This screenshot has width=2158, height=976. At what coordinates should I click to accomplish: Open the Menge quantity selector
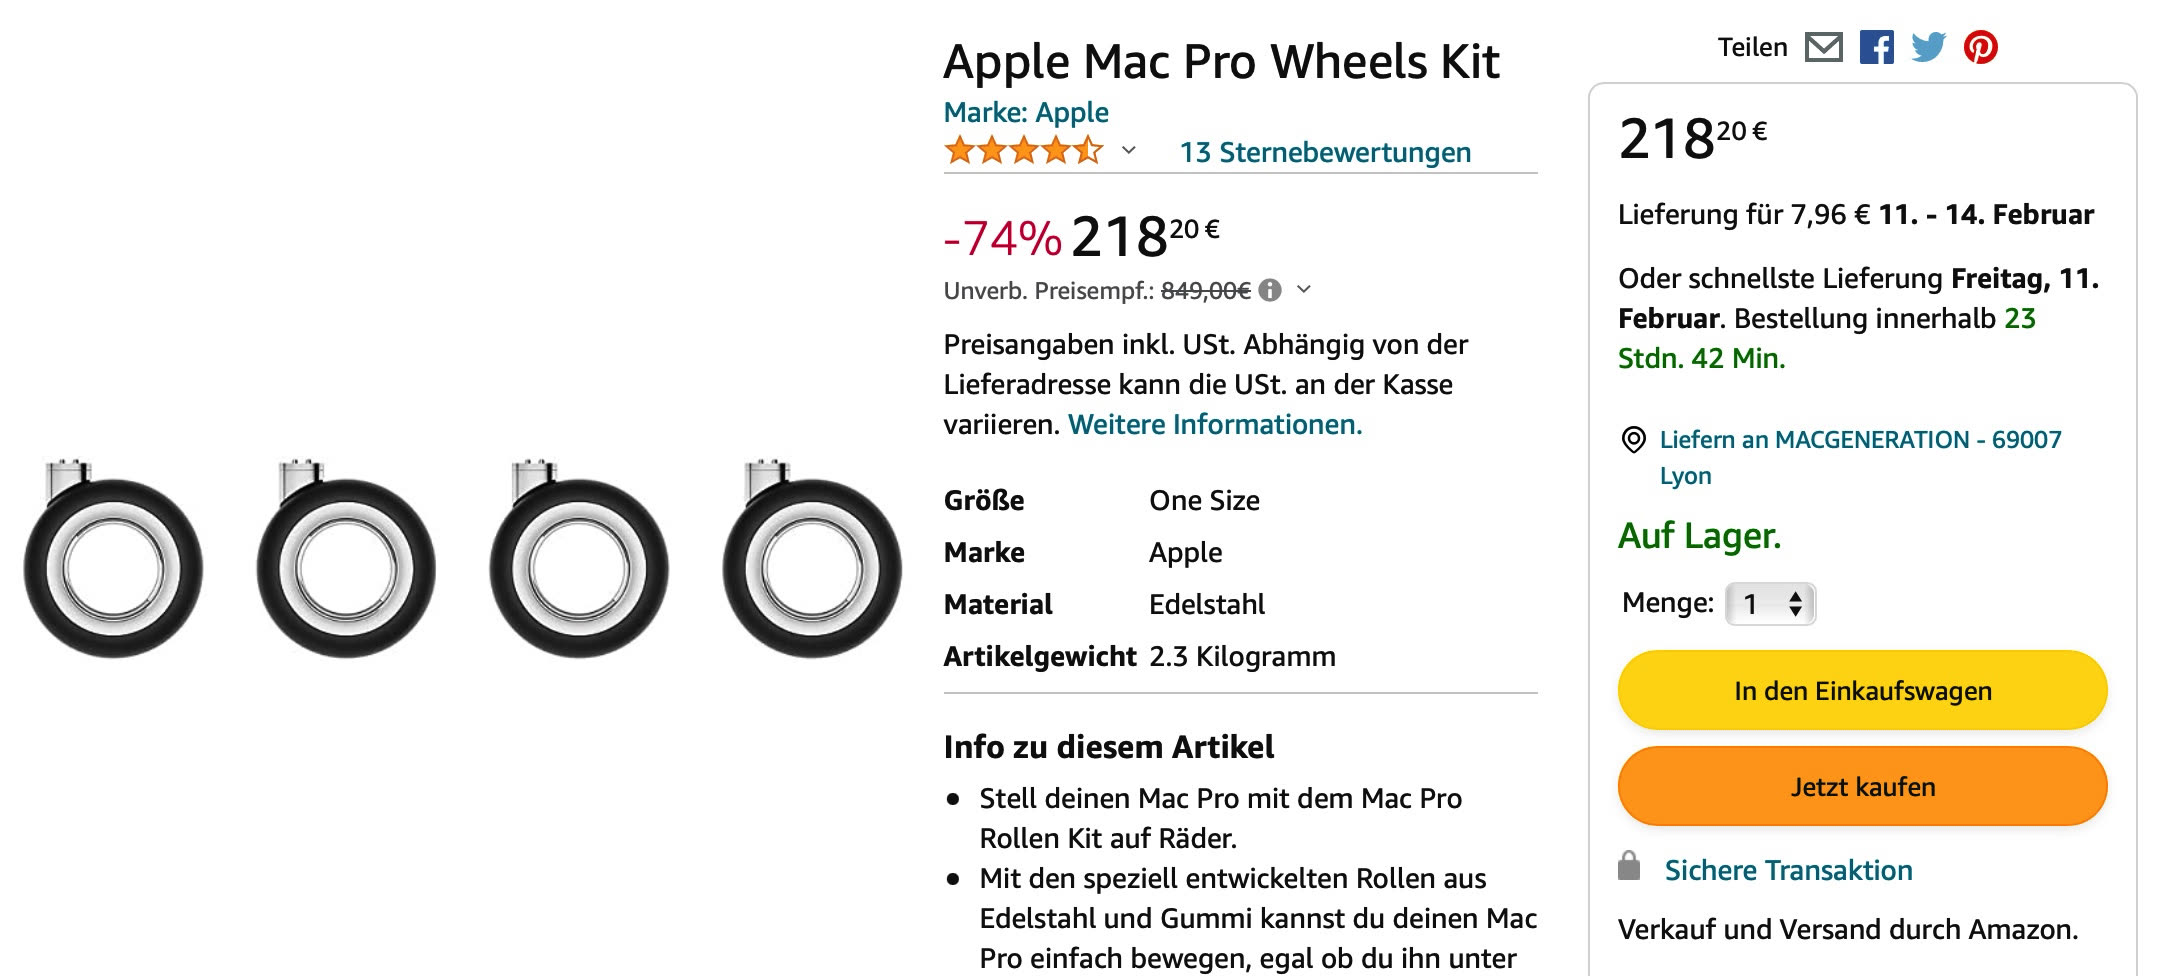point(1772,603)
